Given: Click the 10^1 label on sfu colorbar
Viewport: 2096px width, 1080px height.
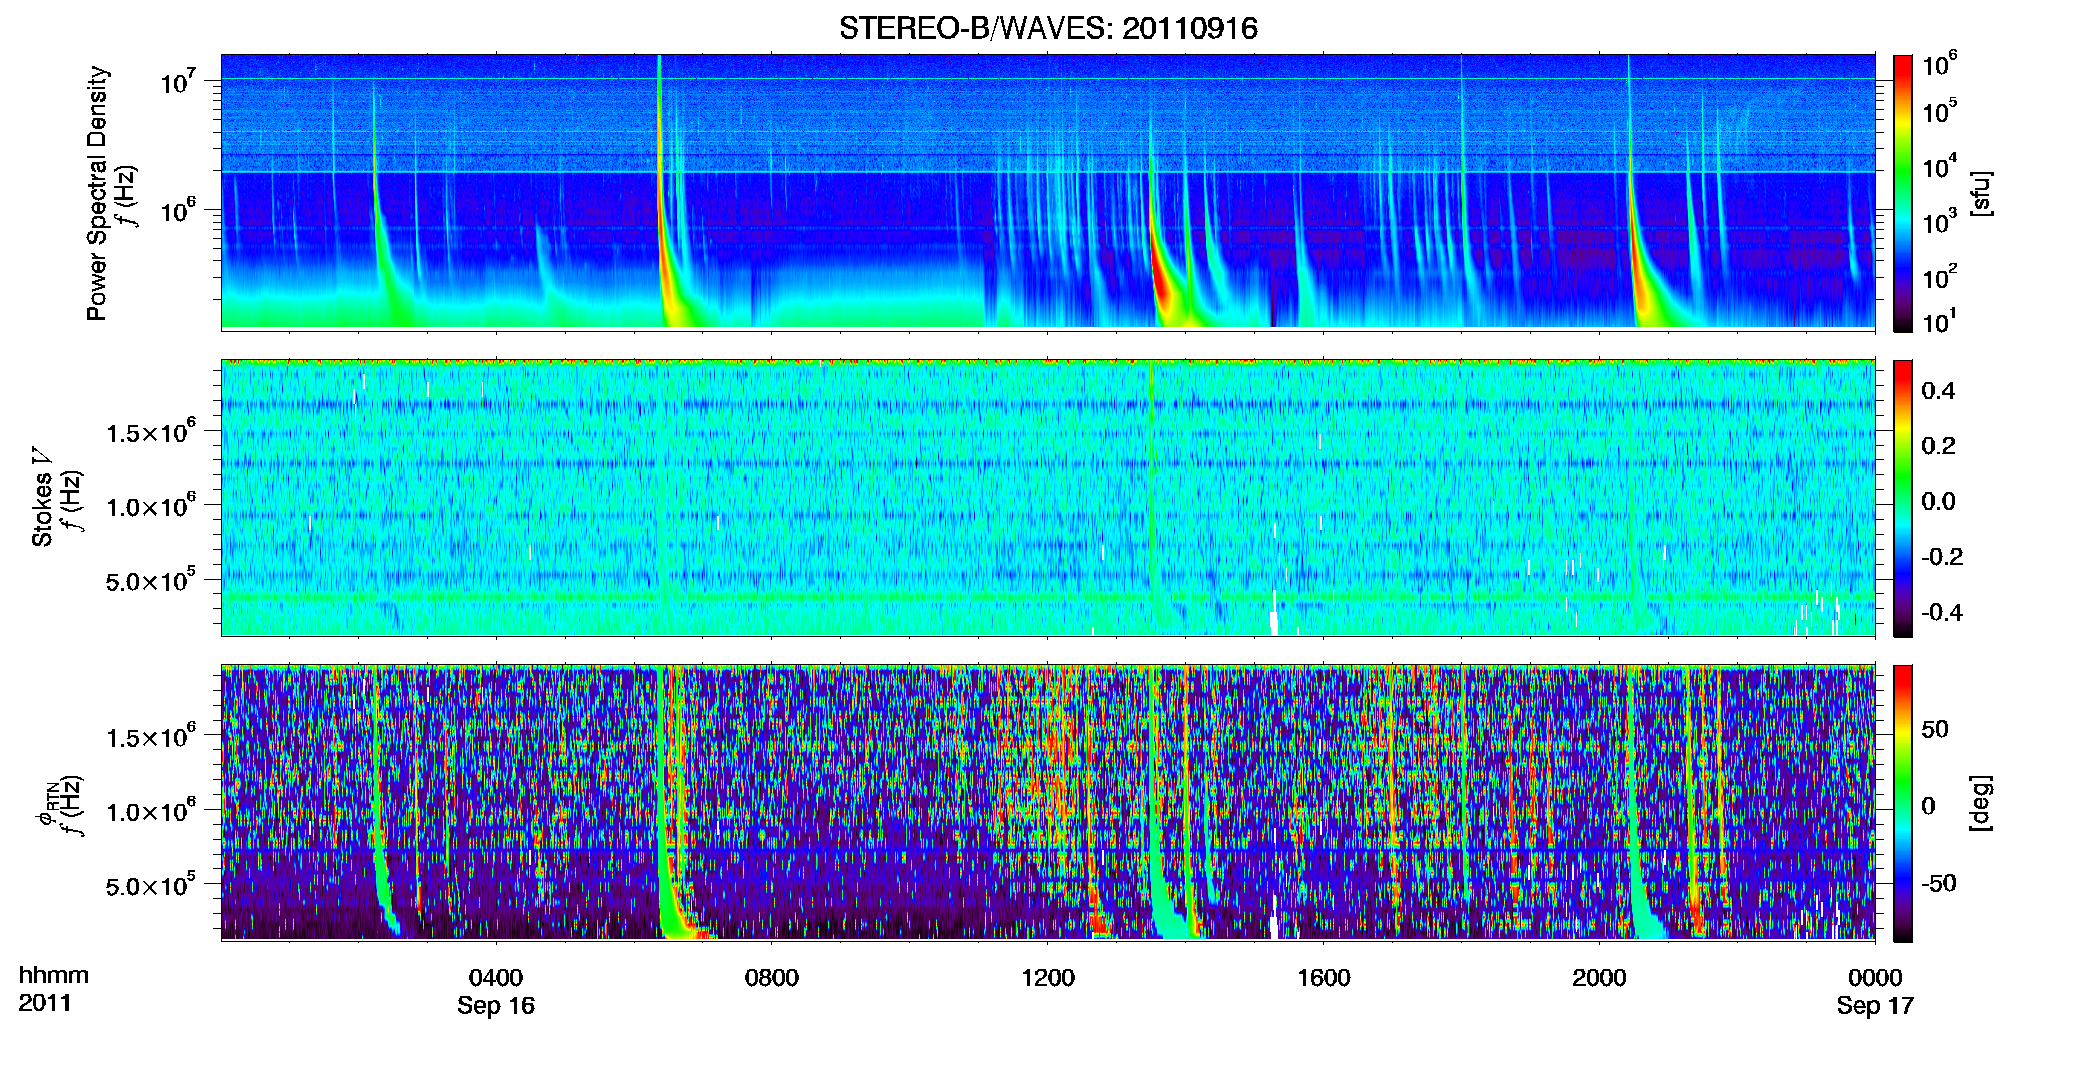Looking at the screenshot, I should point(1939,321).
